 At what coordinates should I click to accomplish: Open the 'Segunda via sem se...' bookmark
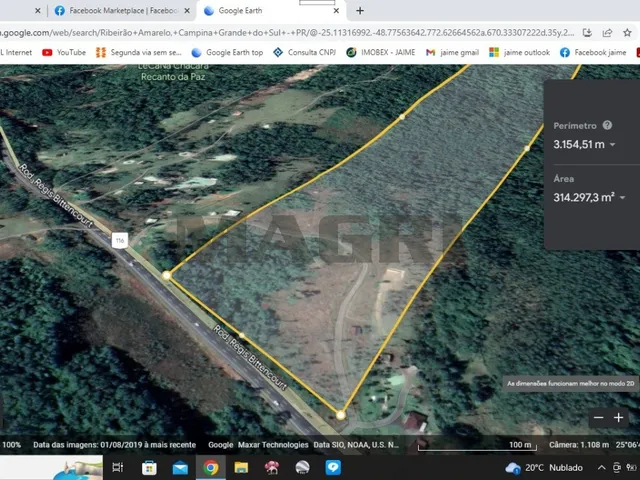tap(138, 52)
